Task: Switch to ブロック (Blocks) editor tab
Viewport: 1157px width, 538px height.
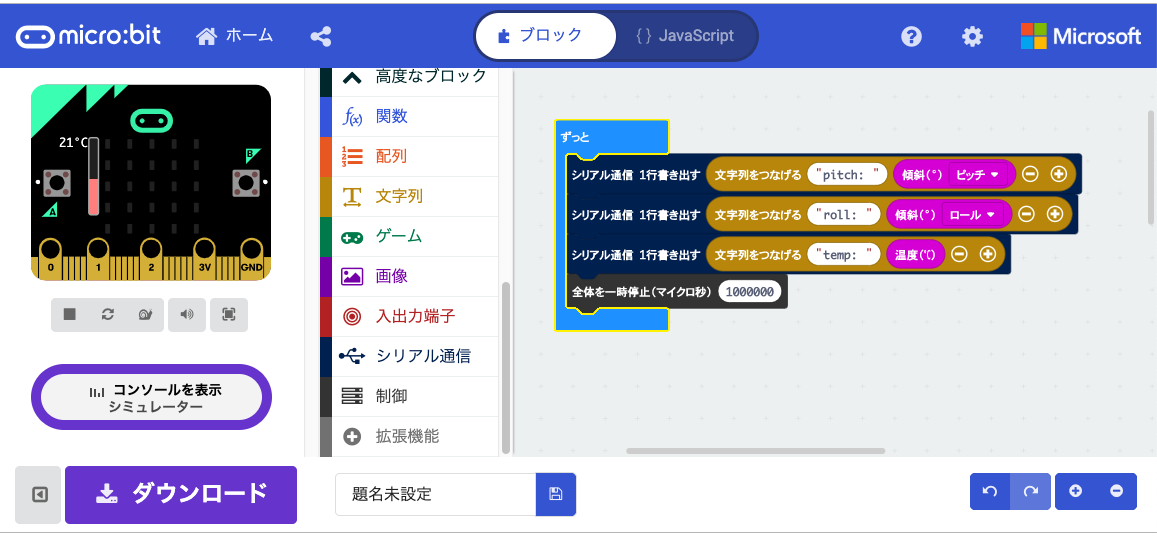Action: (545, 35)
